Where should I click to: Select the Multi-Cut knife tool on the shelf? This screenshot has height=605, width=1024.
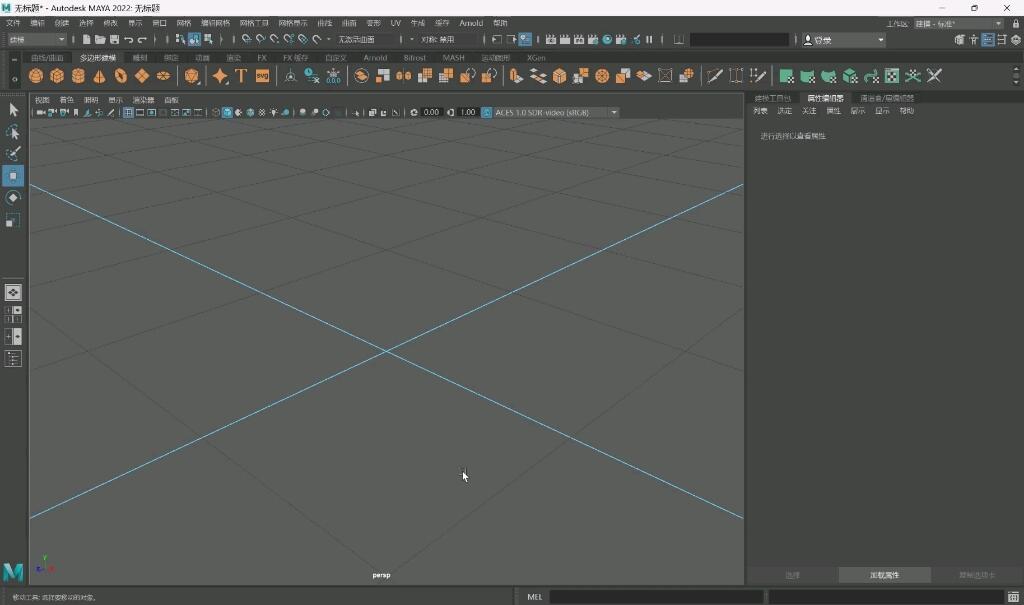(x=714, y=76)
